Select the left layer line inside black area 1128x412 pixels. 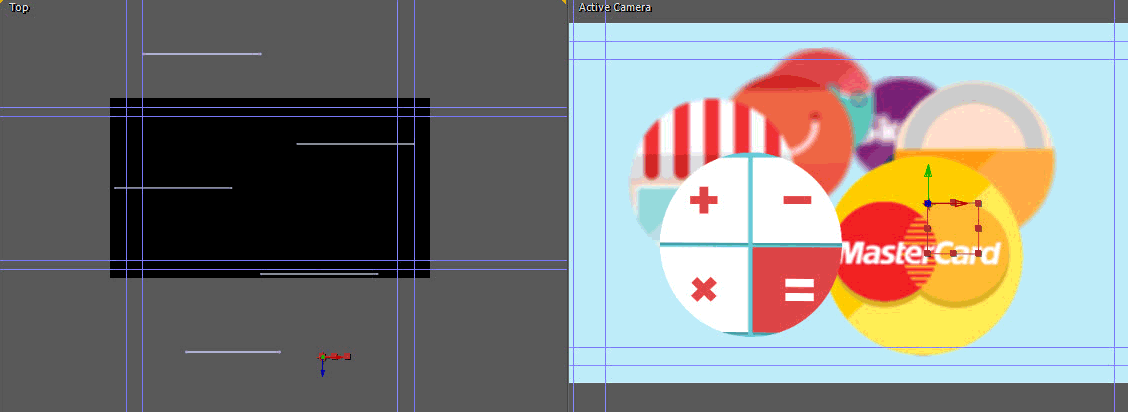click(173, 188)
